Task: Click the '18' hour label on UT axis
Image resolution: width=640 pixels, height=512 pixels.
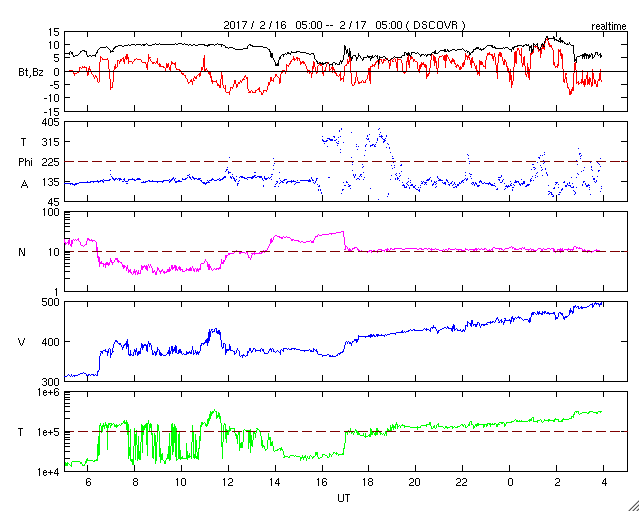Action: pos(369,482)
